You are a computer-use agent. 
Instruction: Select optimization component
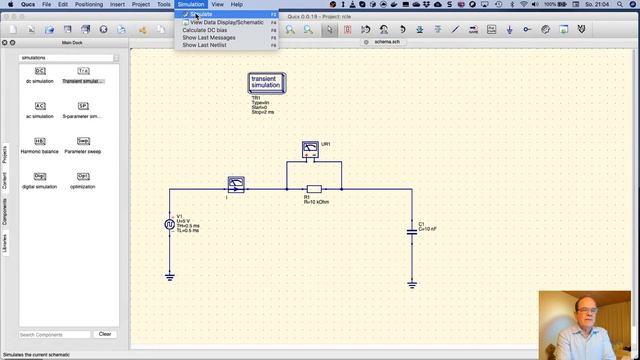[83, 181]
